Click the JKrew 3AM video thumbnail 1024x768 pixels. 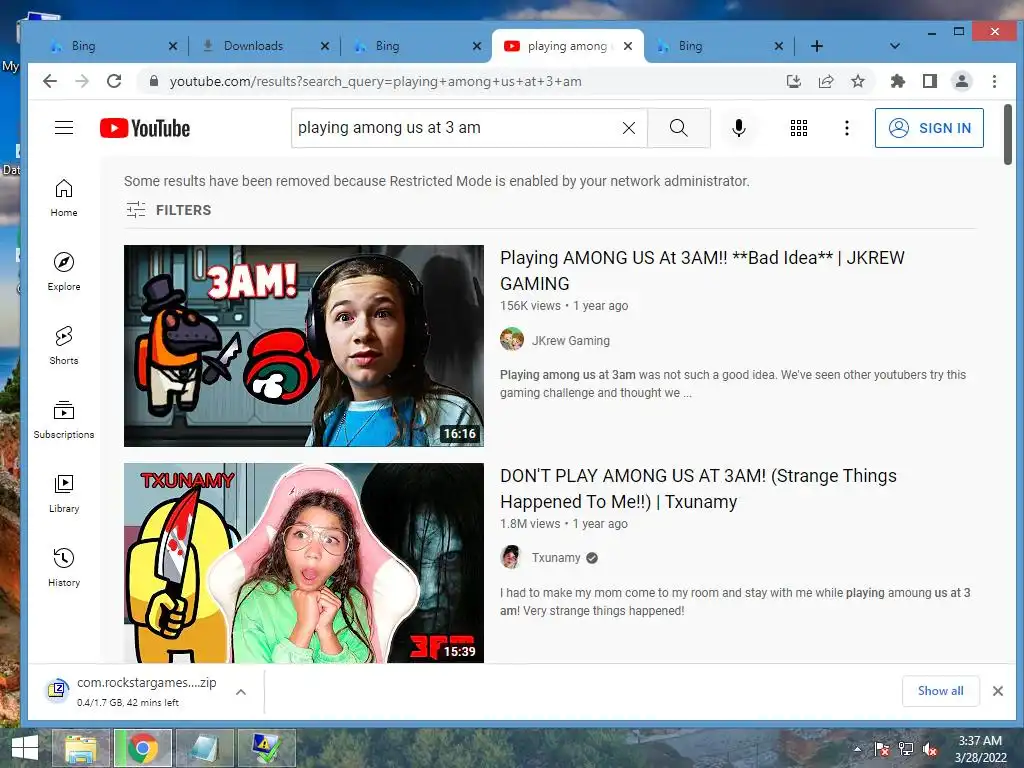pos(304,345)
